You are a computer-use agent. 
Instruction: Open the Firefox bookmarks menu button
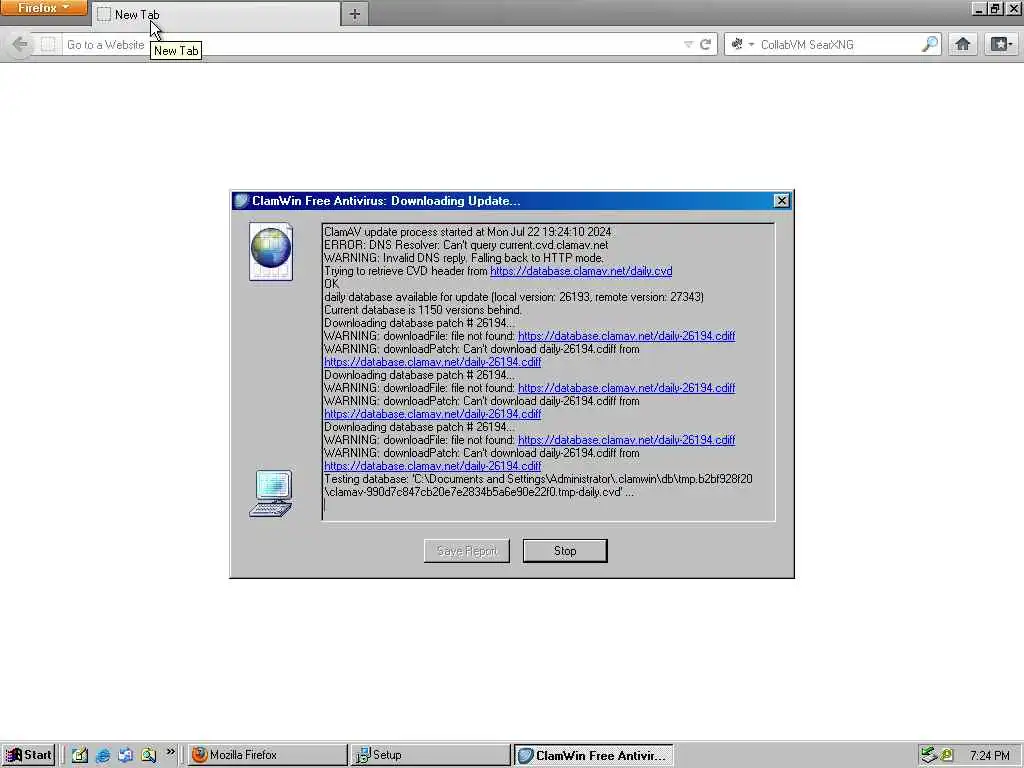(x=1001, y=44)
